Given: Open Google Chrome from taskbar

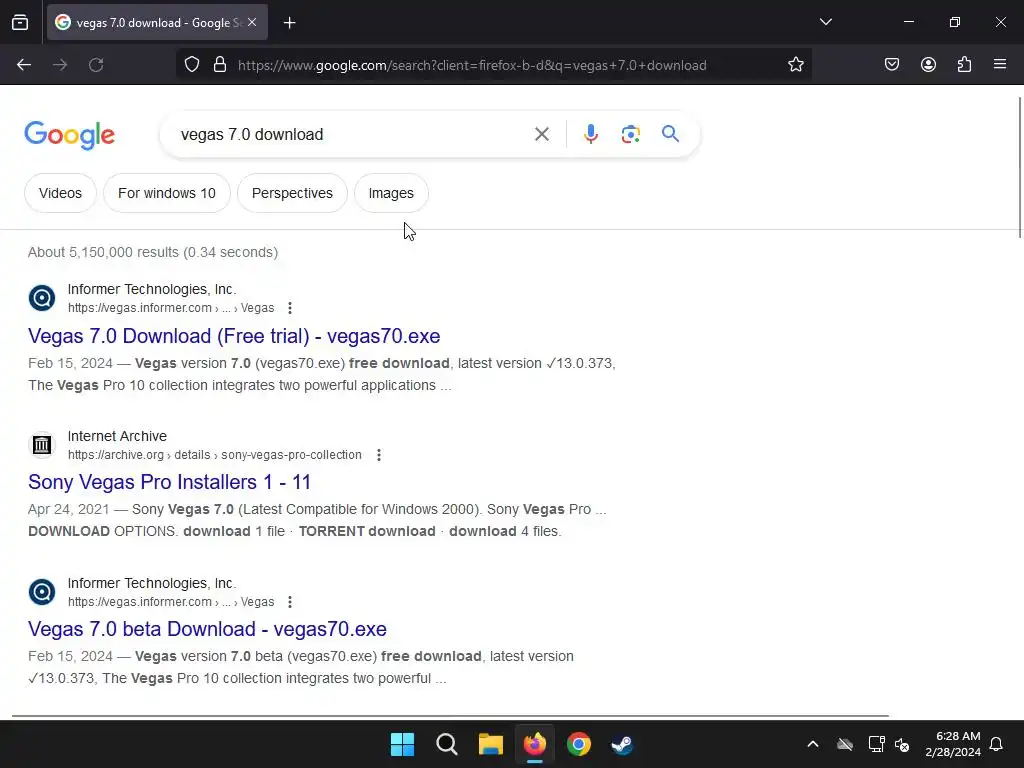Looking at the screenshot, I should pos(579,744).
